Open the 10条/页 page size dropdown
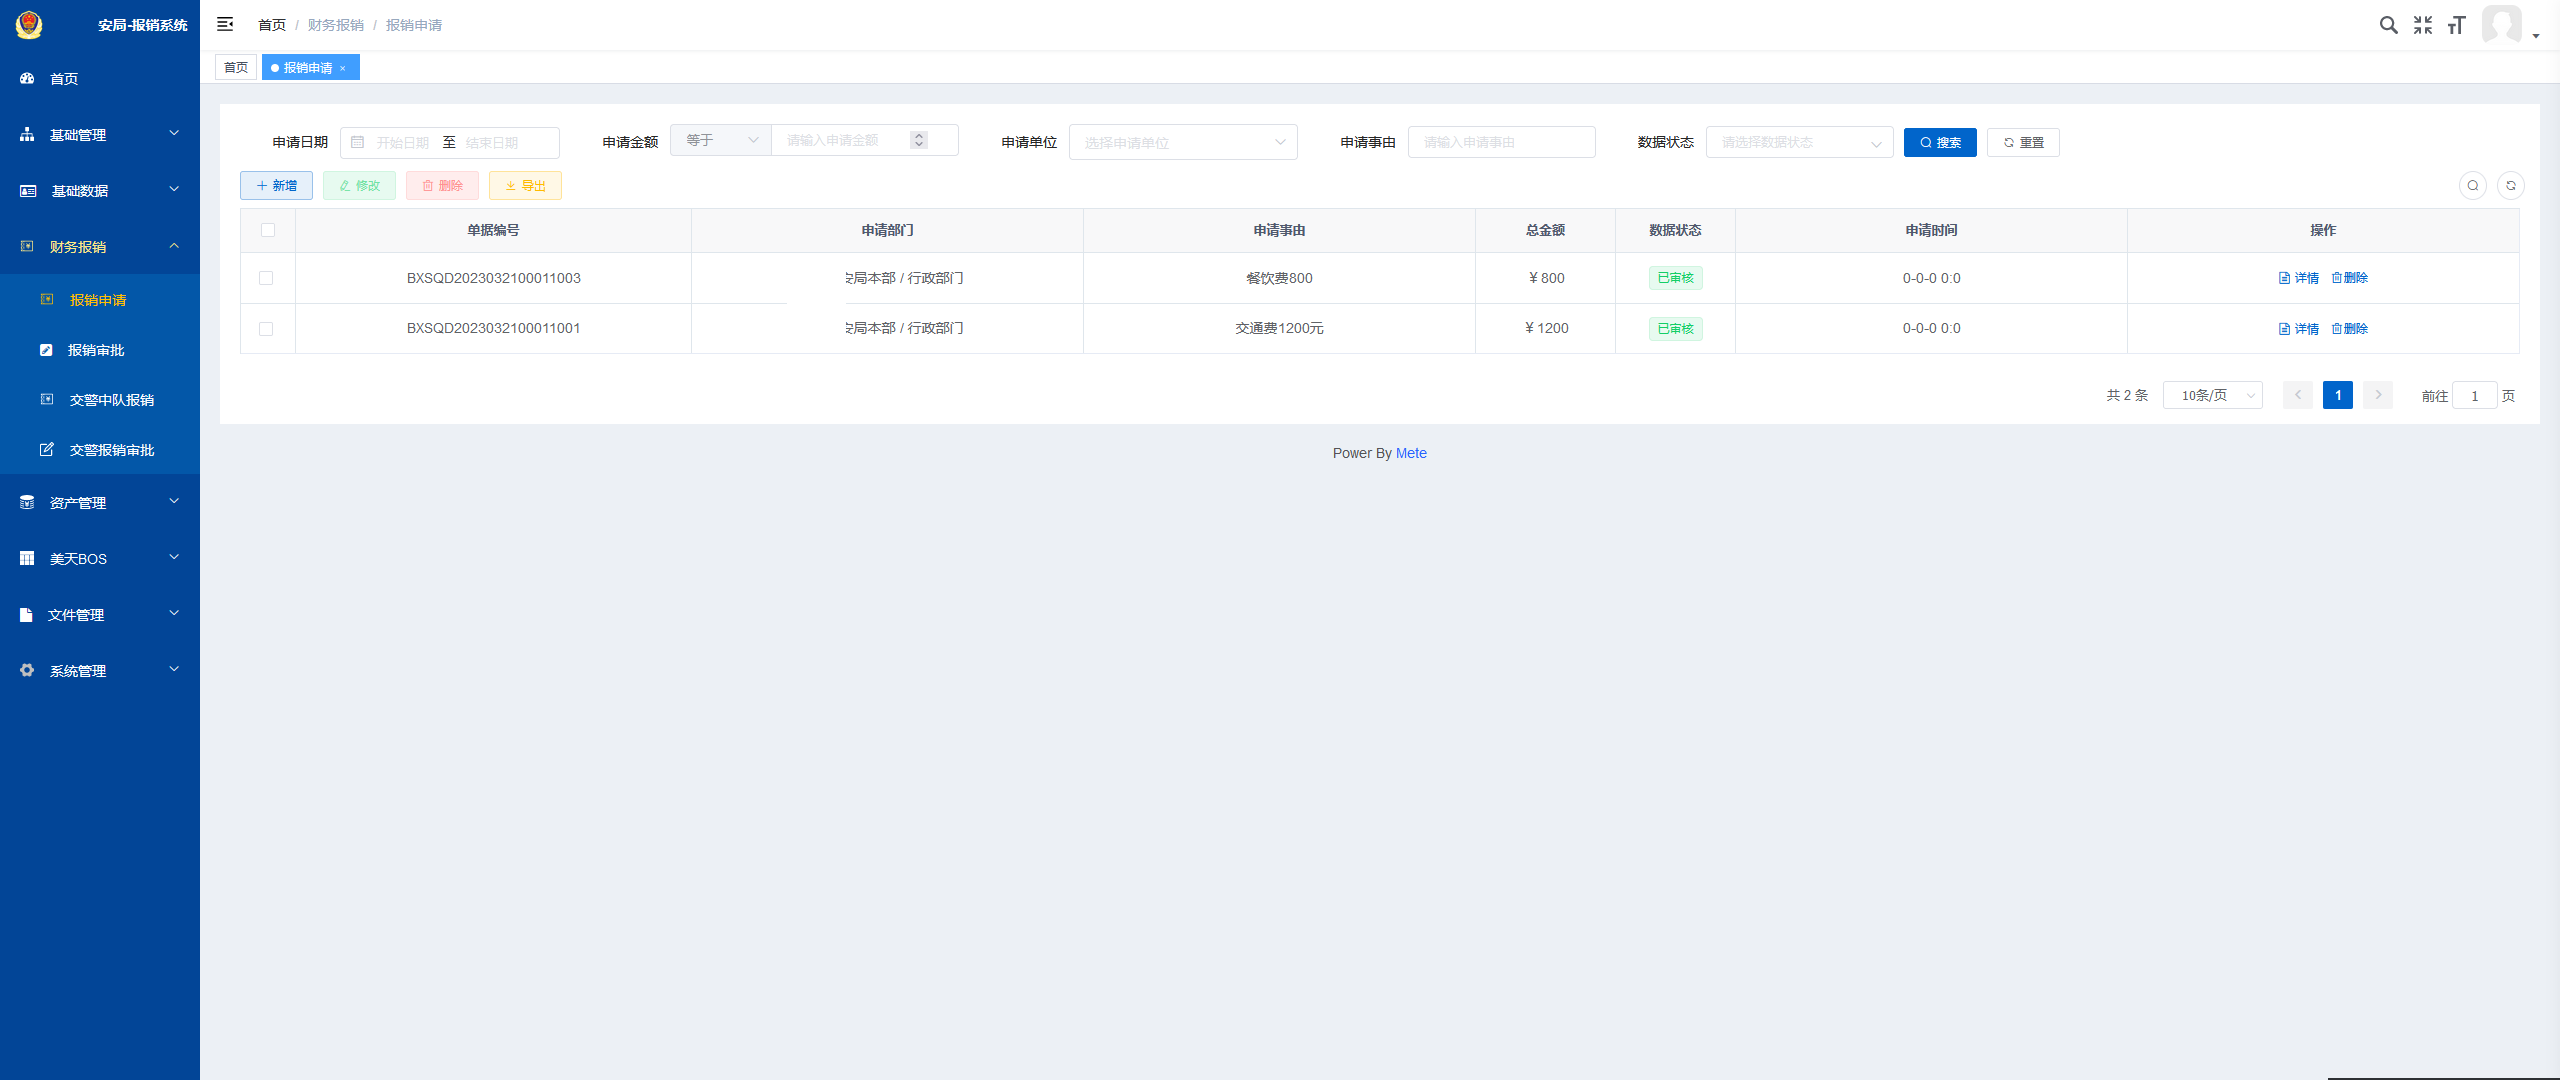The width and height of the screenshot is (2560, 1080). (x=2213, y=395)
